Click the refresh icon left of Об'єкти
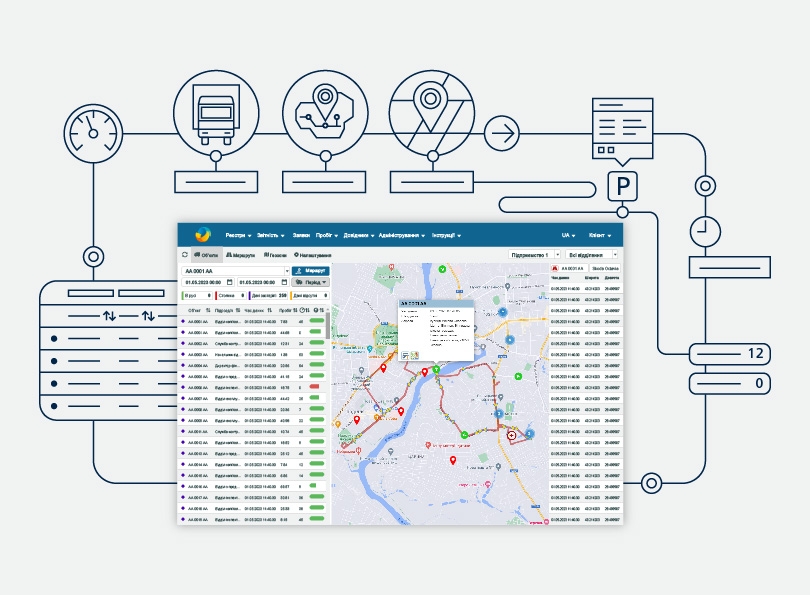Viewport: 810px width, 595px height. (x=184, y=255)
